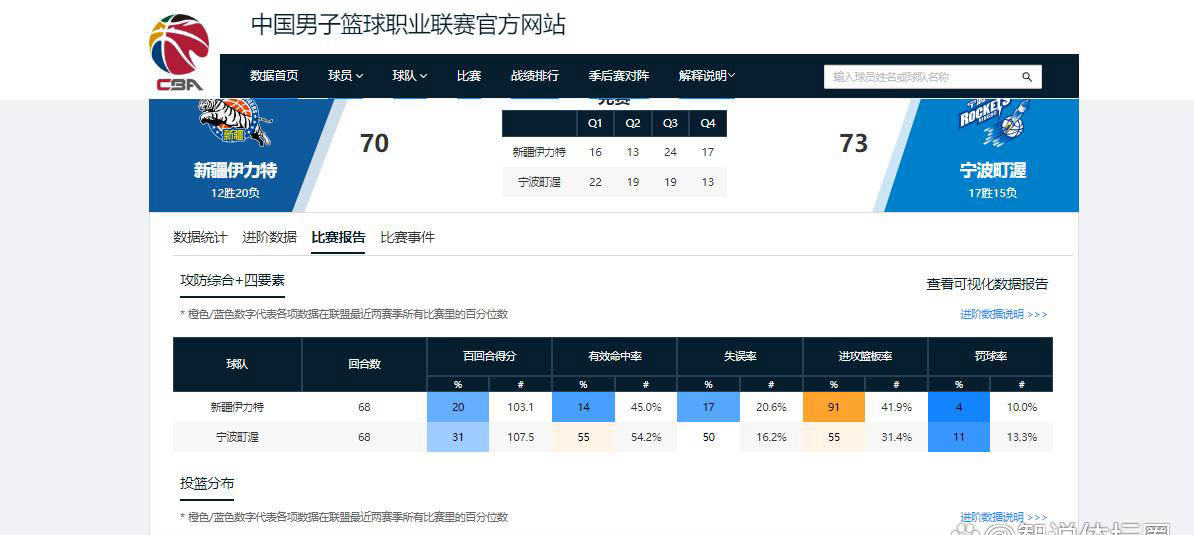Open 进阶数据说明 link under 攻防综合+四要素
1194x535 pixels.
1004,314
